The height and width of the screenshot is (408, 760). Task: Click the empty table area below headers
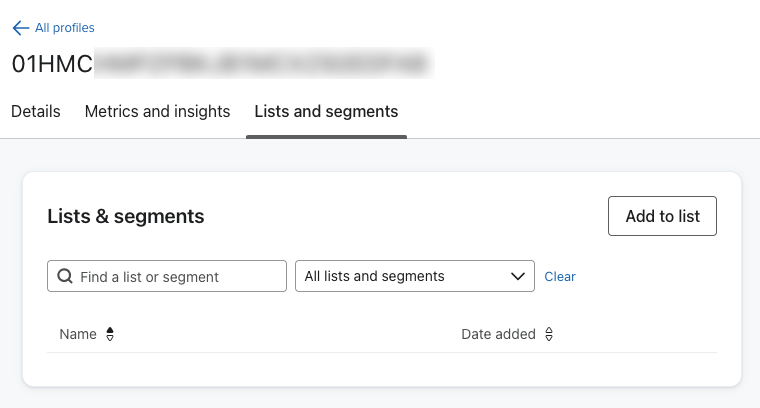click(x=380, y=366)
